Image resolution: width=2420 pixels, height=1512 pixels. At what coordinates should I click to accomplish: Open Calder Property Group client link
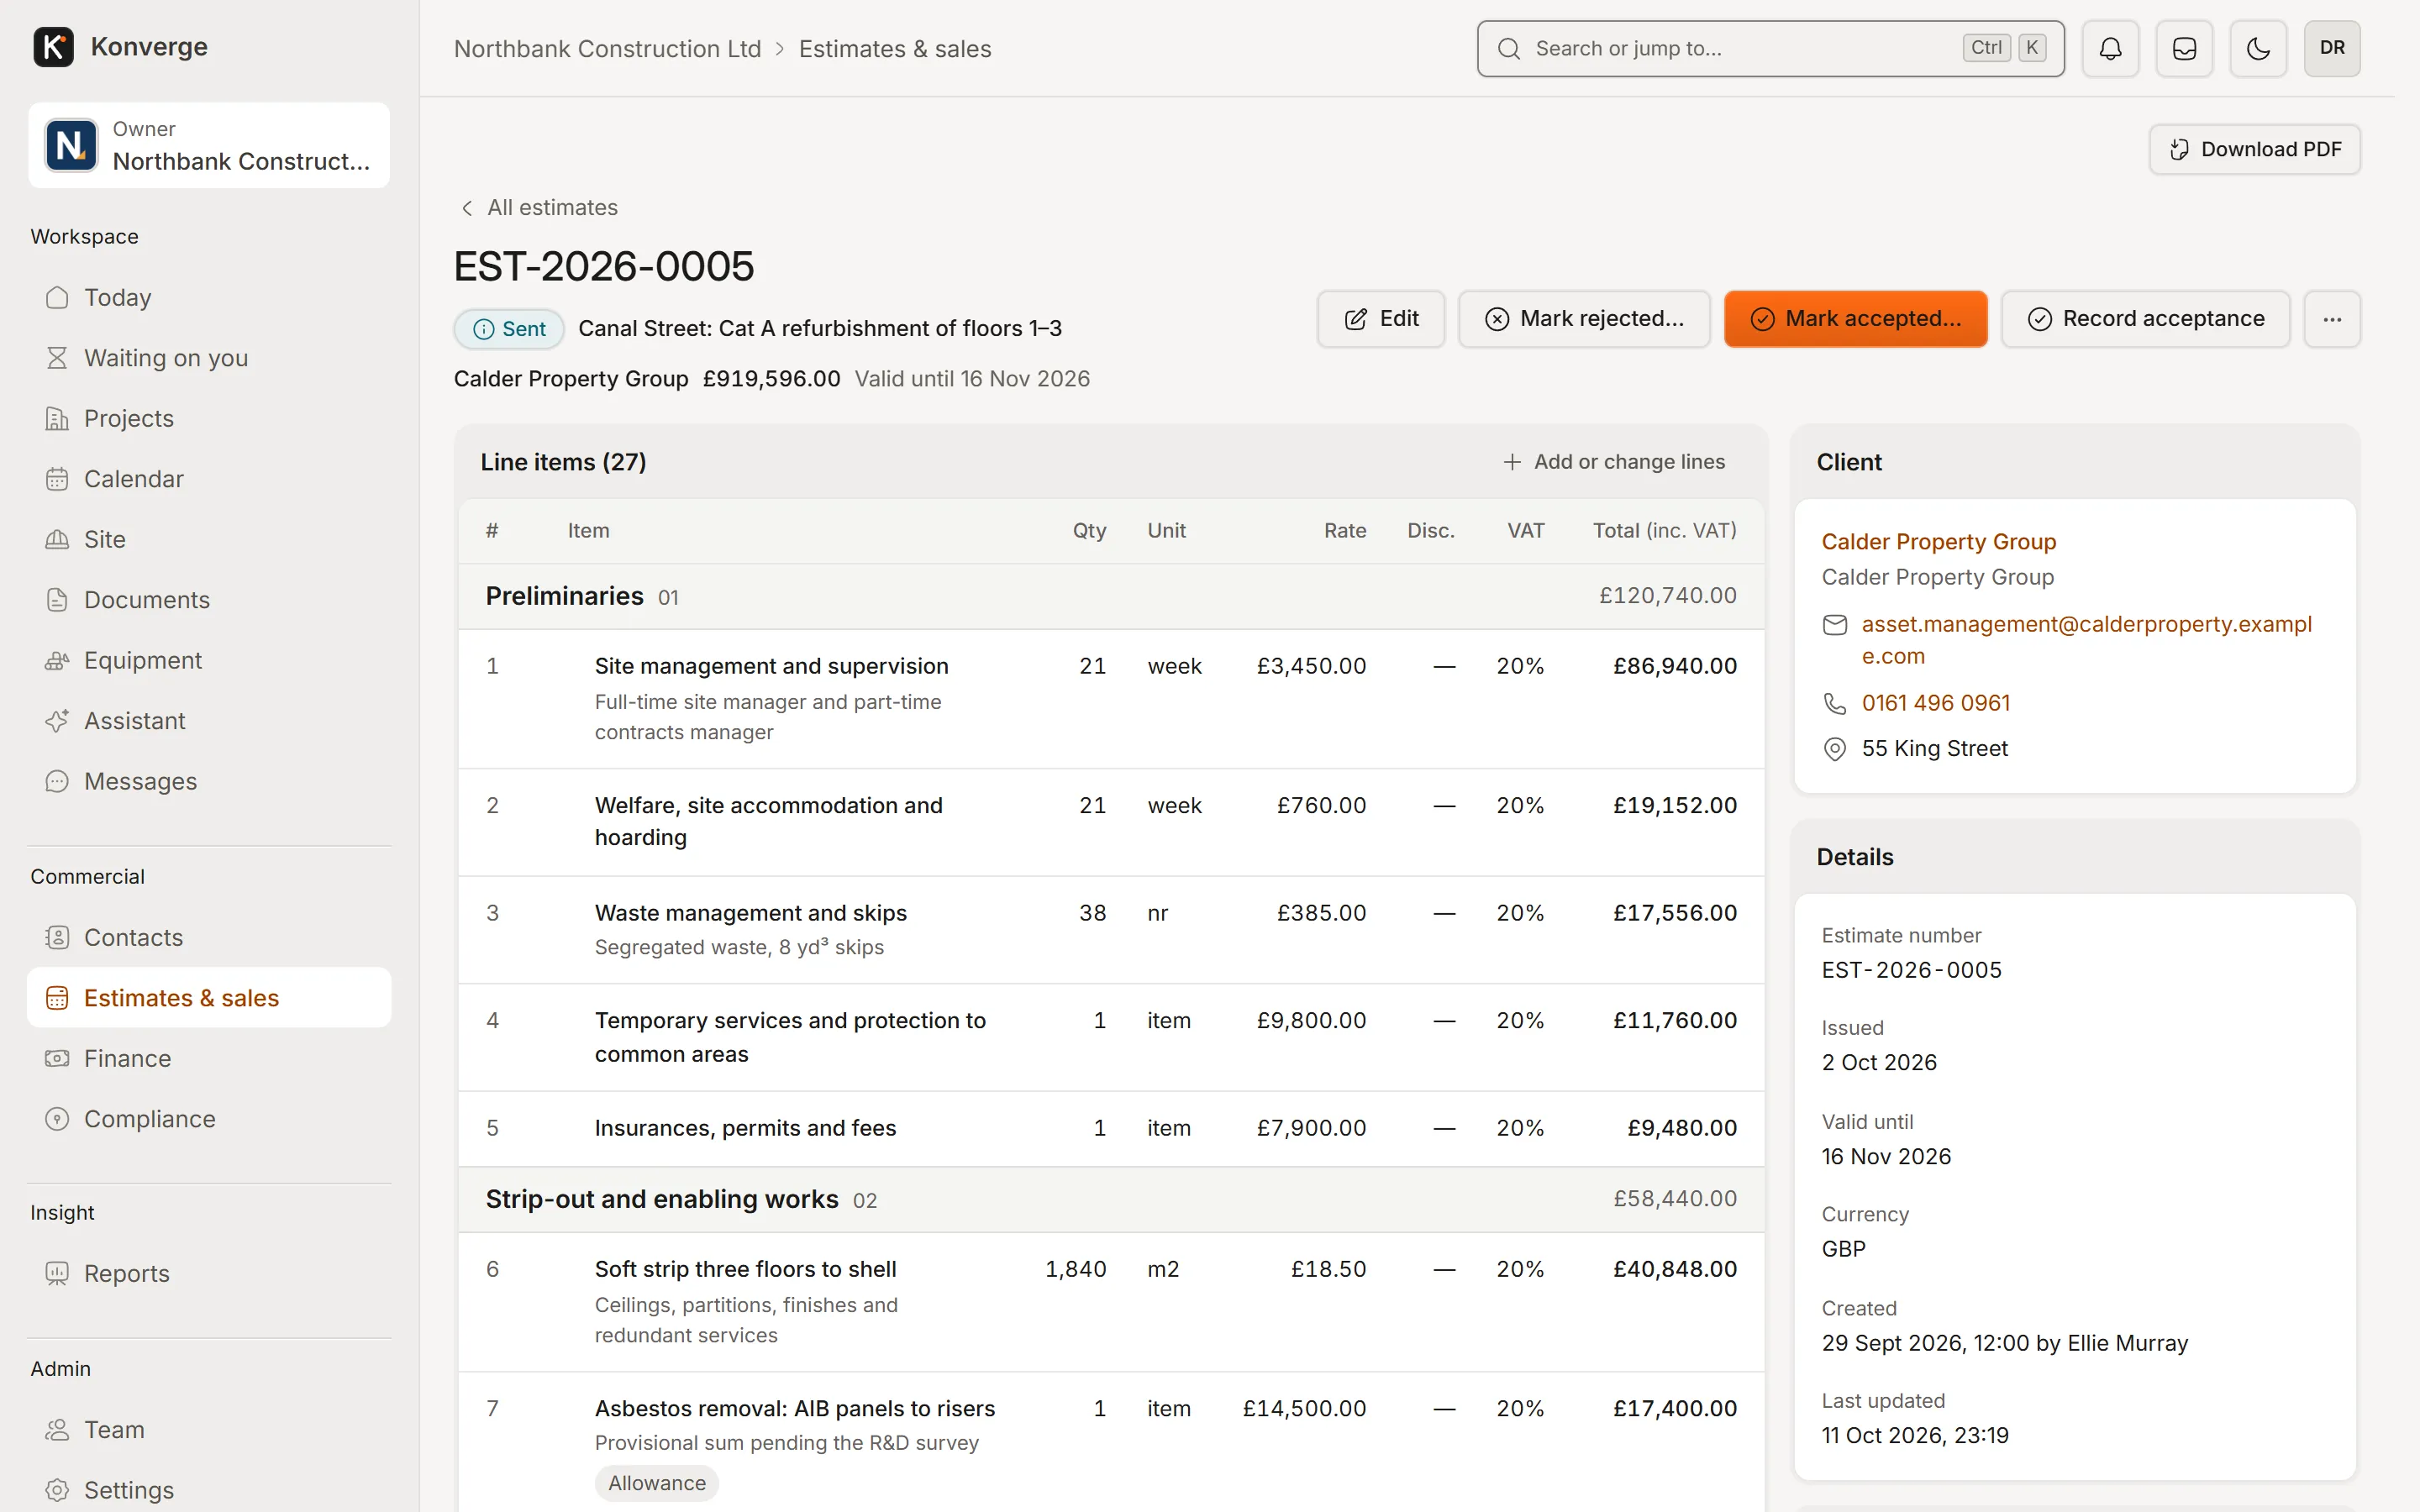1938,541
